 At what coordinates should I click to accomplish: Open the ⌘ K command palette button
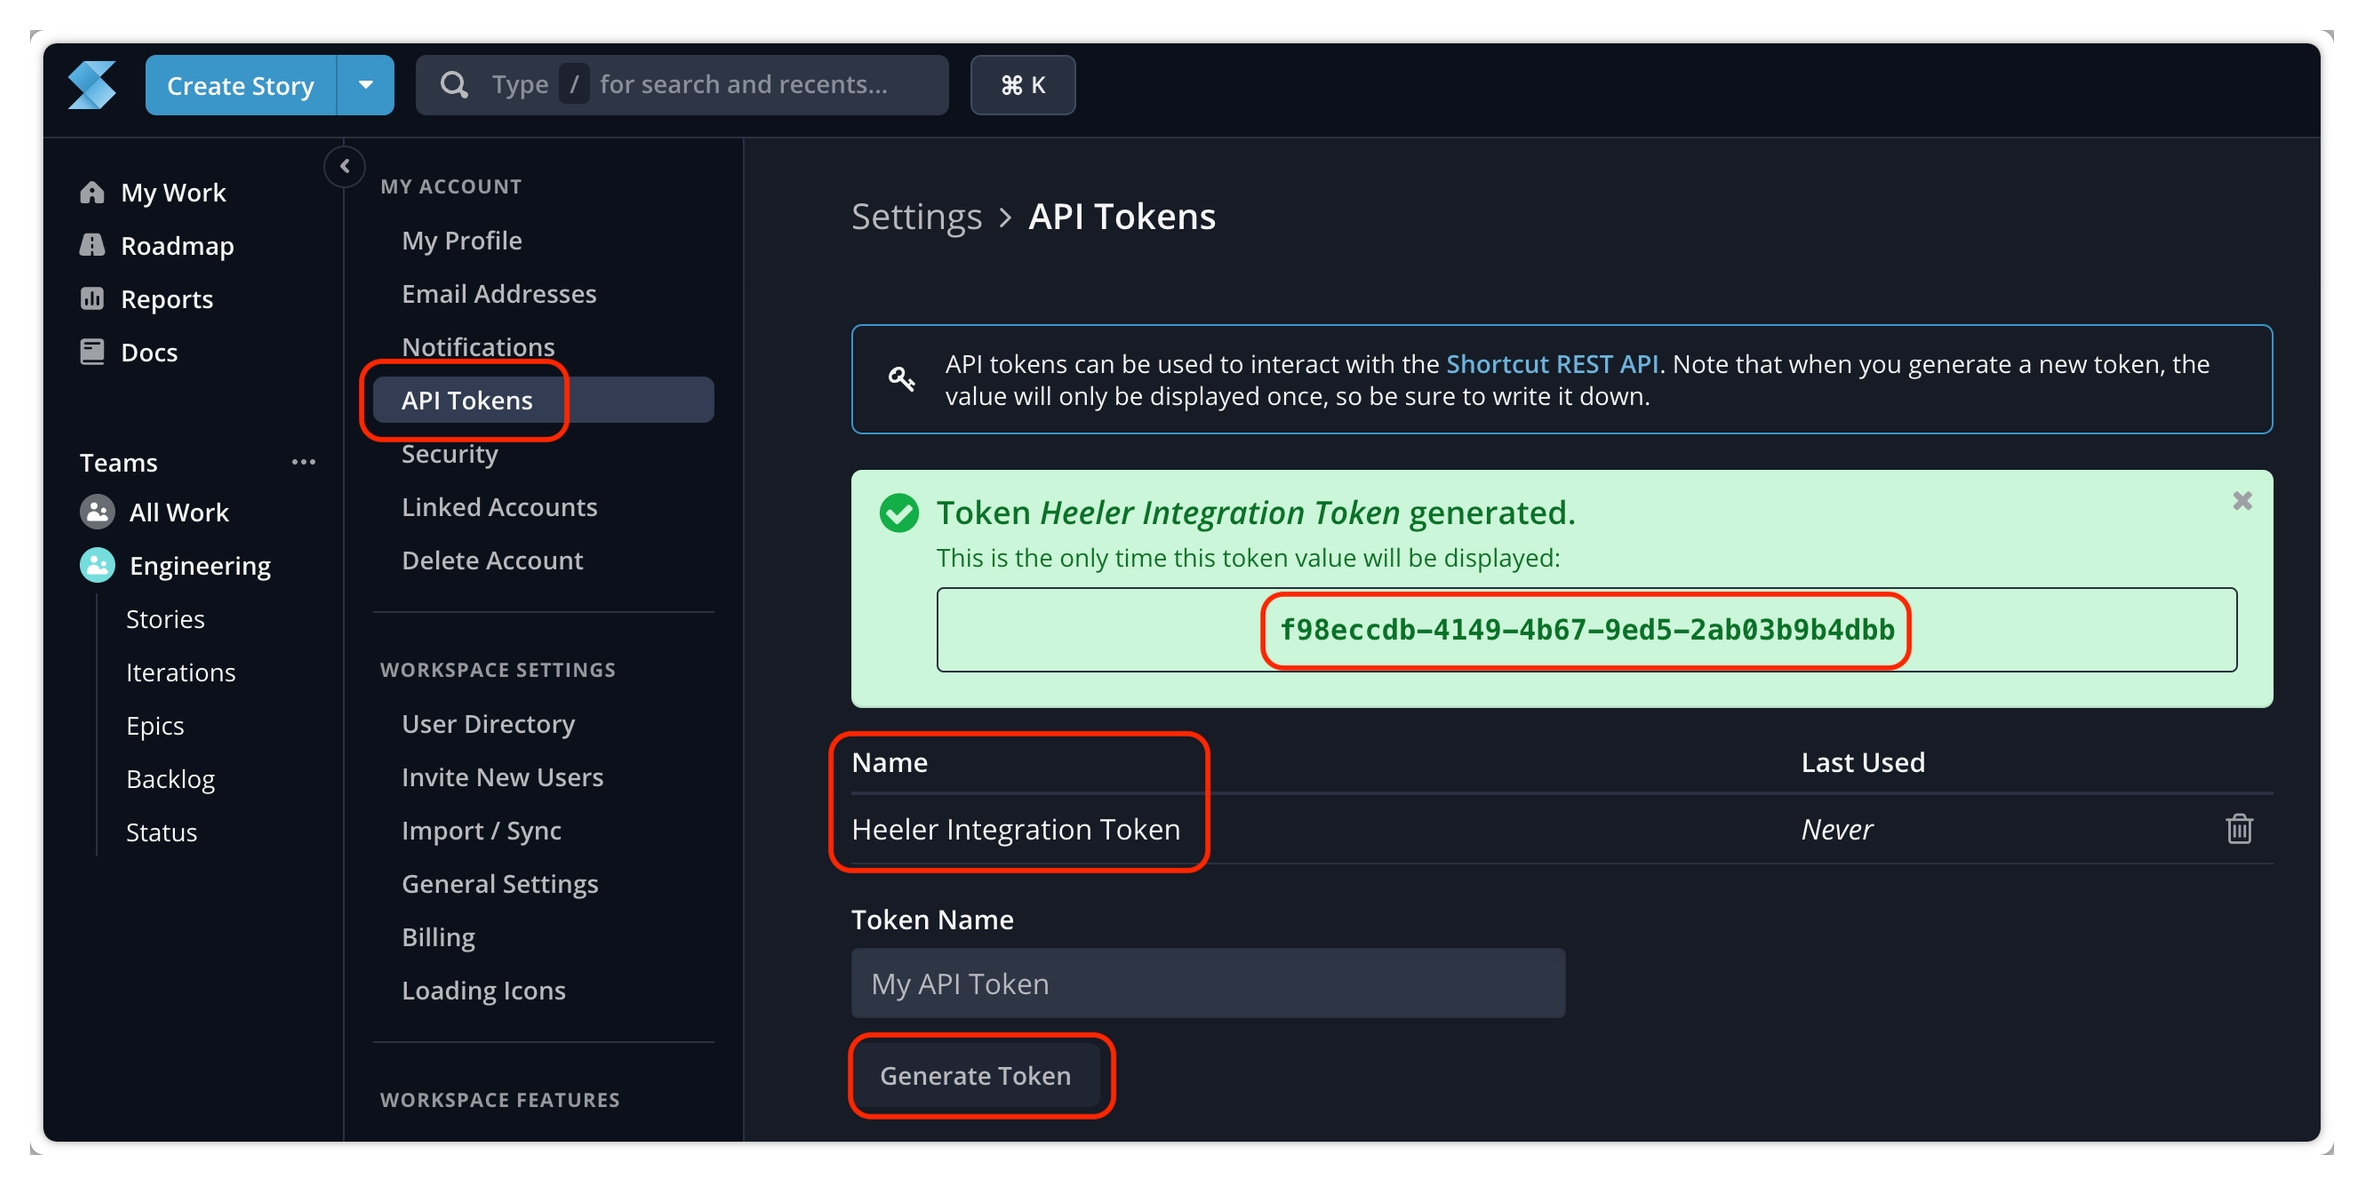coord(1023,85)
